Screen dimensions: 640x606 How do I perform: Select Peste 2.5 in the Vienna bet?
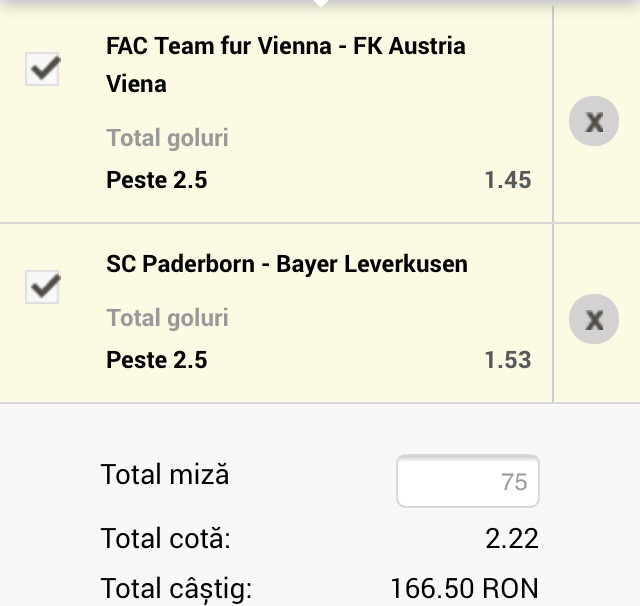click(x=157, y=180)
